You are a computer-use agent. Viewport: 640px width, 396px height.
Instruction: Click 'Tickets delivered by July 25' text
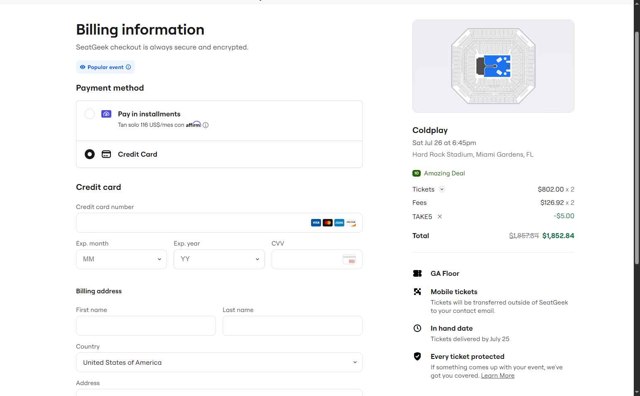[x=470, y=339]
